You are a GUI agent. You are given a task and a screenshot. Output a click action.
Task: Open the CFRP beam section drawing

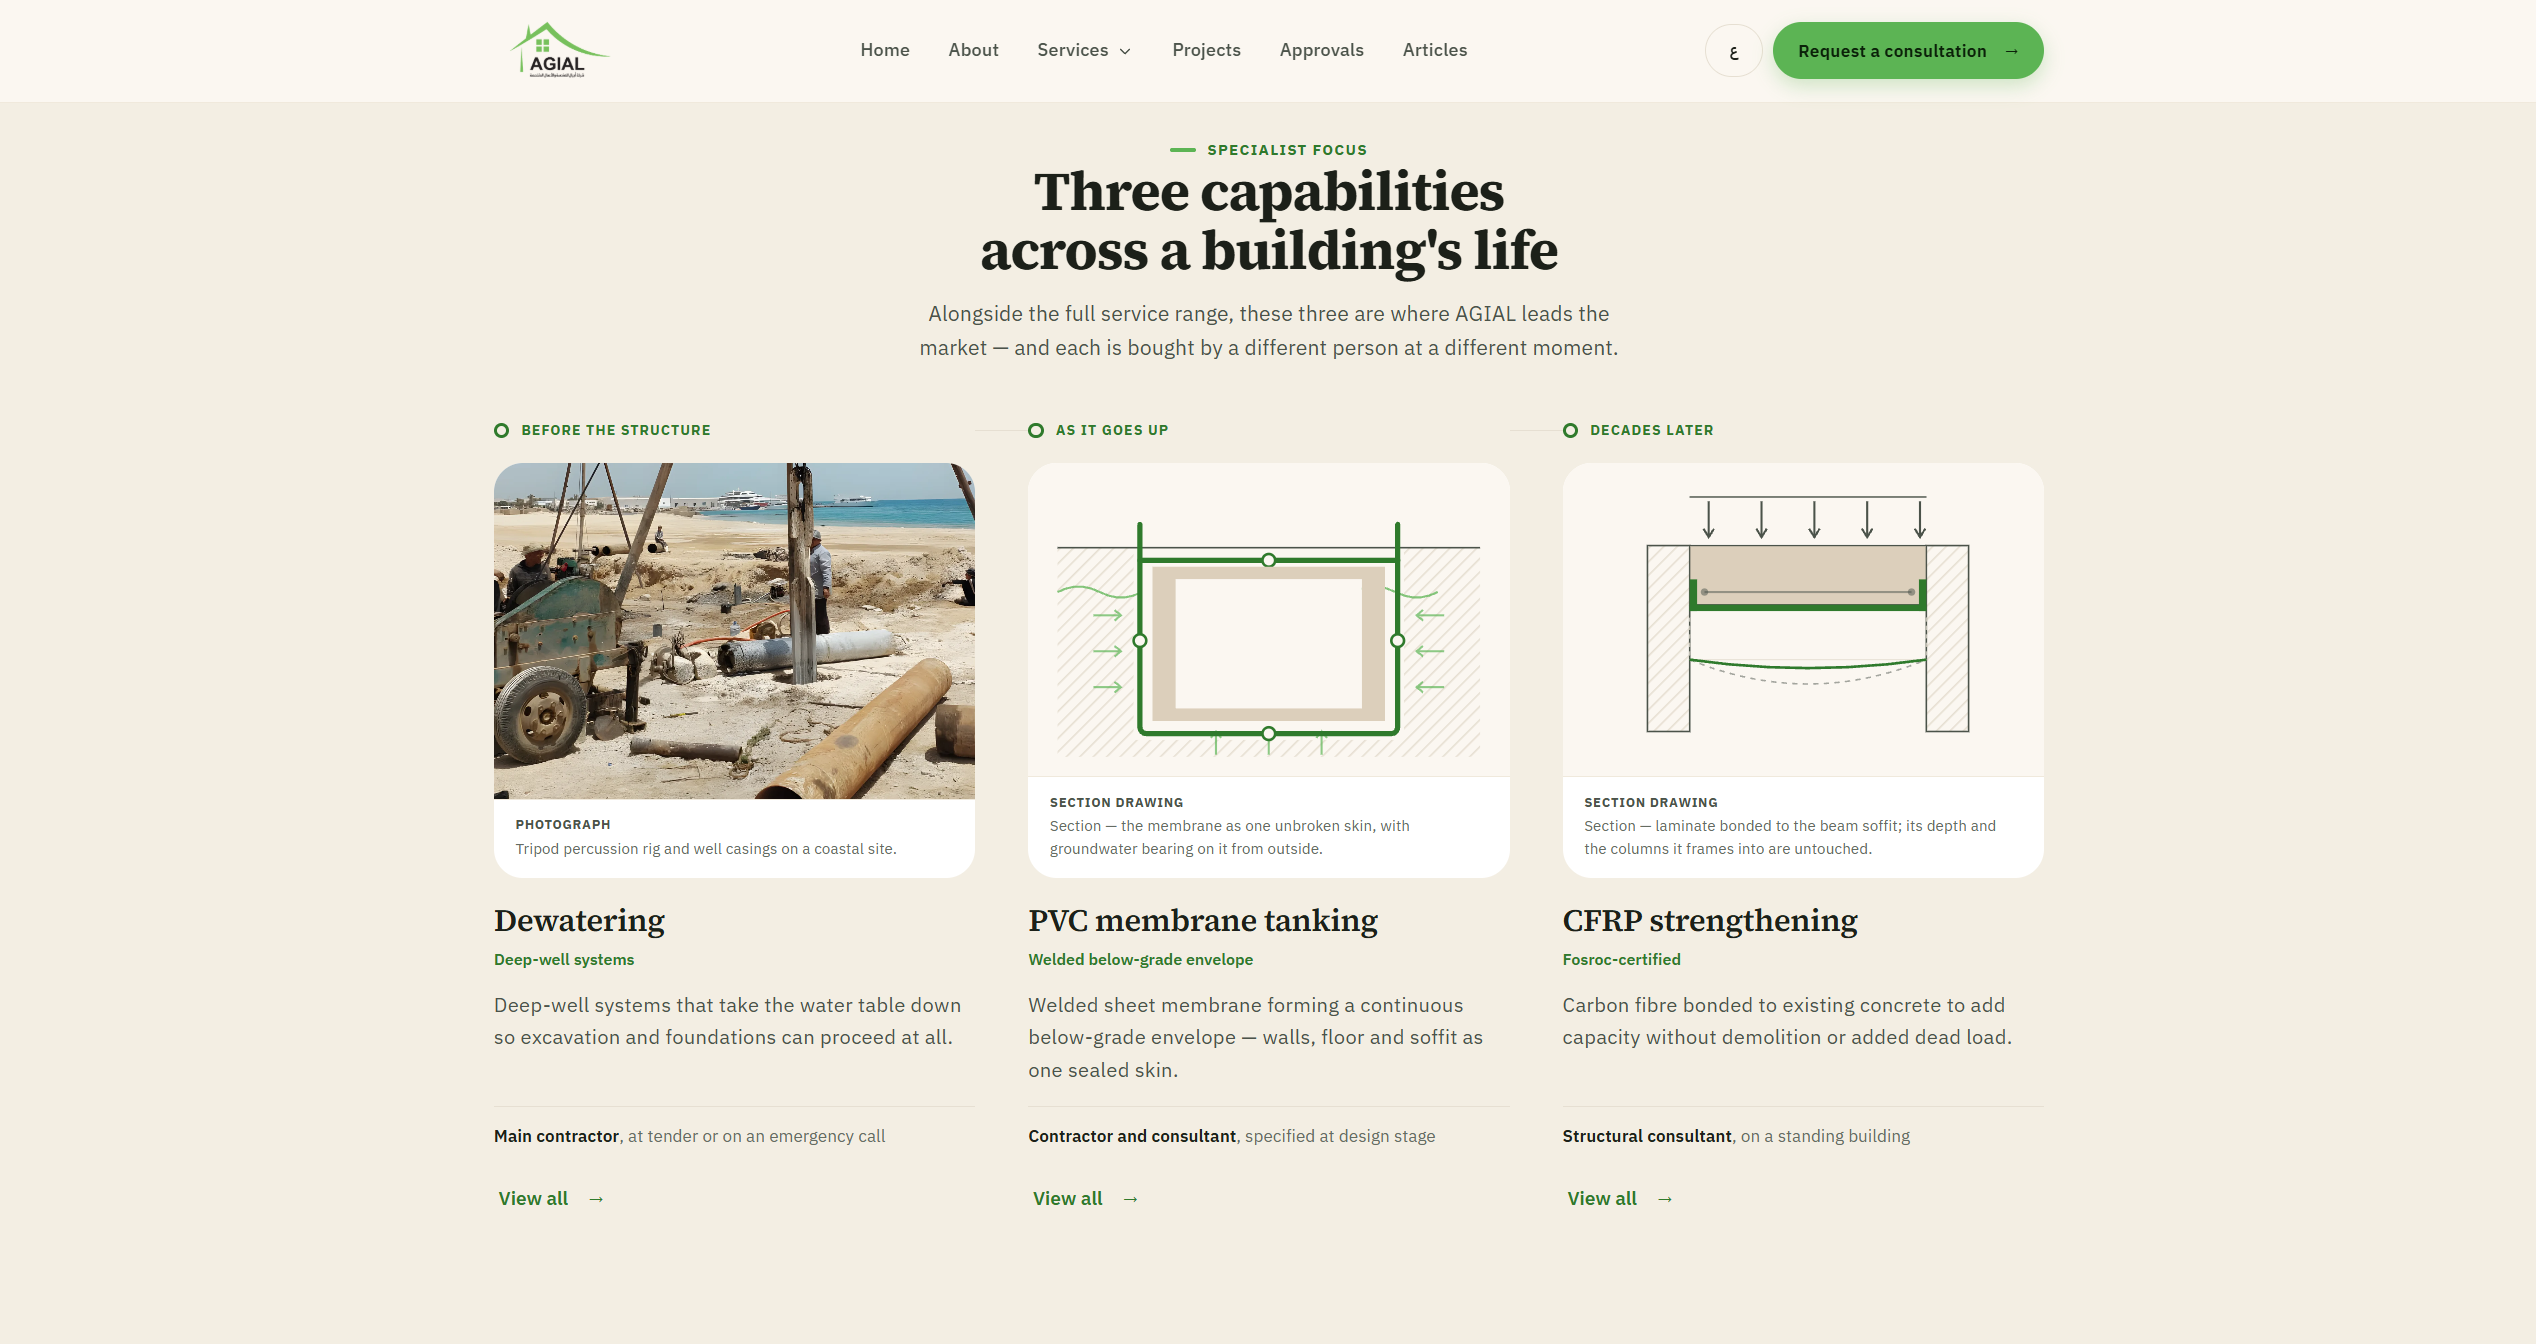(1803, 620)
